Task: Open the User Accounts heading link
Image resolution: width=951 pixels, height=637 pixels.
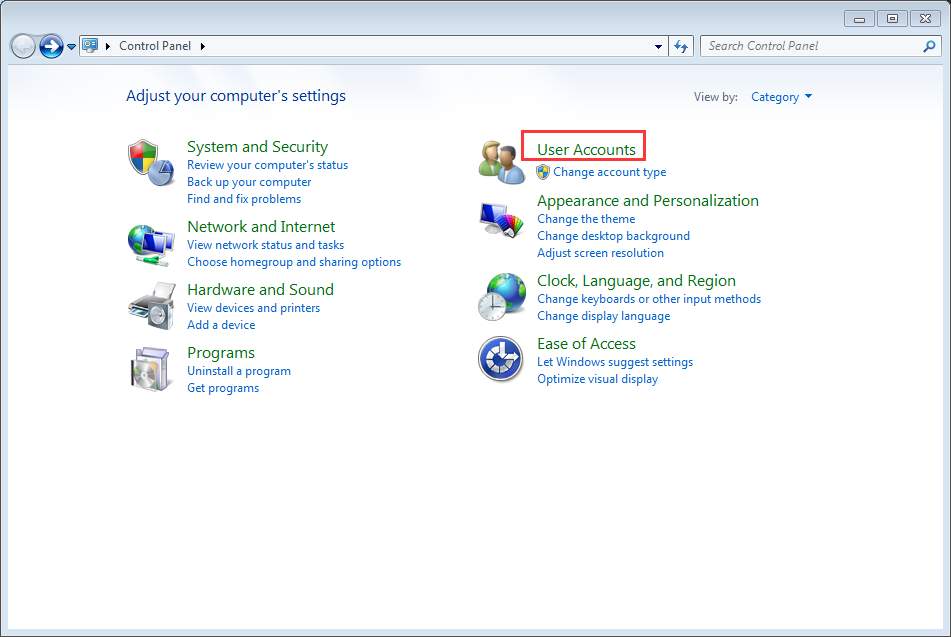Action: pyautogui.click(x=586, y=150)
